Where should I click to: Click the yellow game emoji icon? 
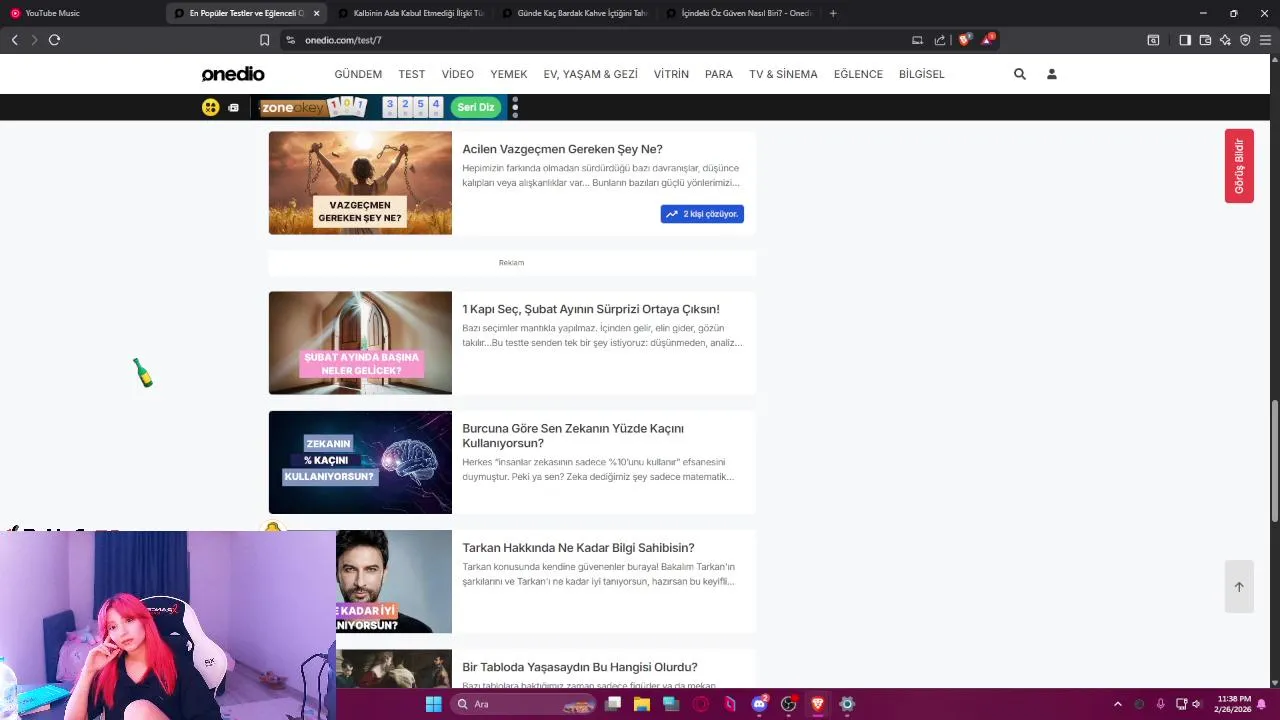point(210,107)
